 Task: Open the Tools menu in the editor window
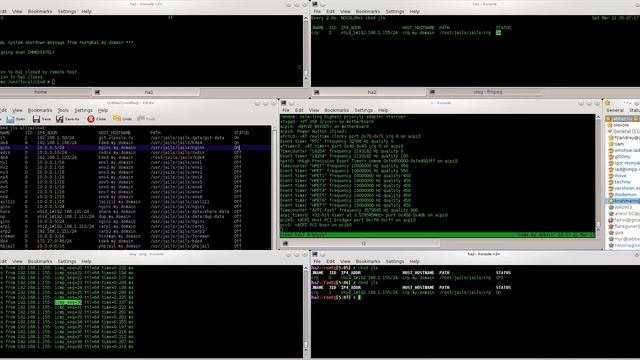(63, 110)
